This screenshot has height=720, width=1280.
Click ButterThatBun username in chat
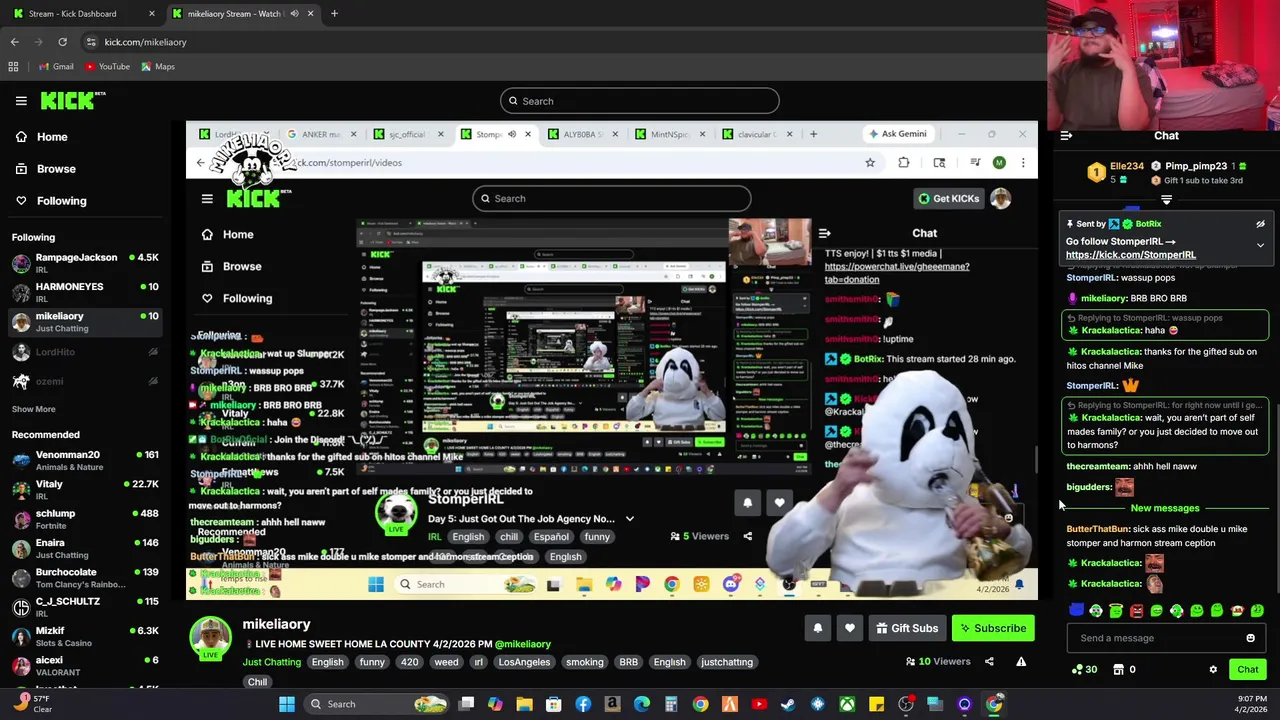[x=1097, y=529]
